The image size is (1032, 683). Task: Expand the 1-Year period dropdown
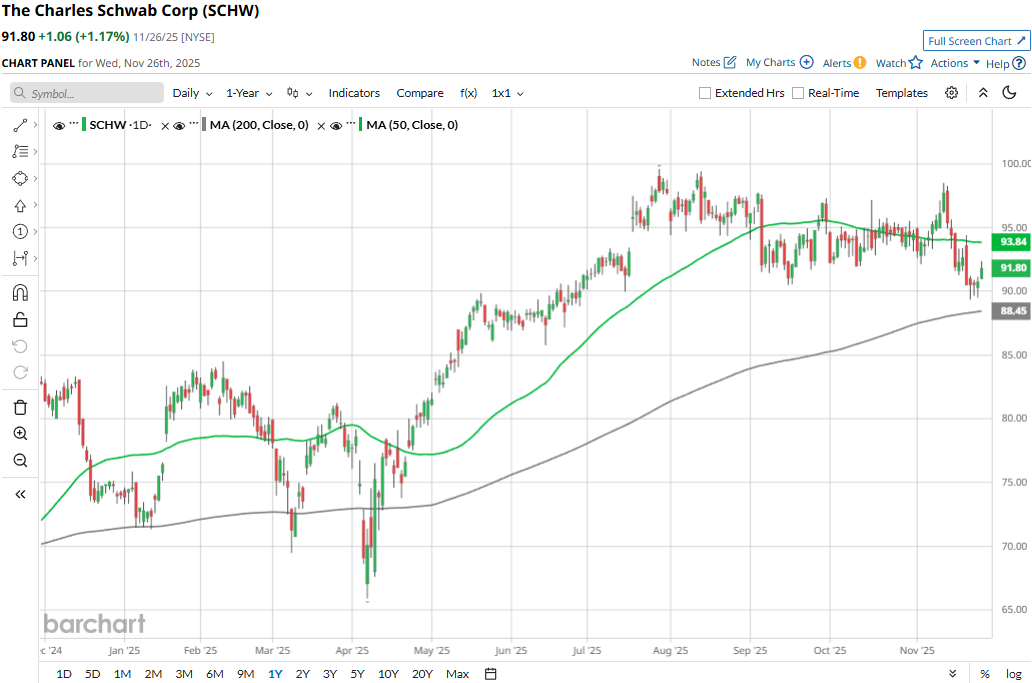pos(249,93)
